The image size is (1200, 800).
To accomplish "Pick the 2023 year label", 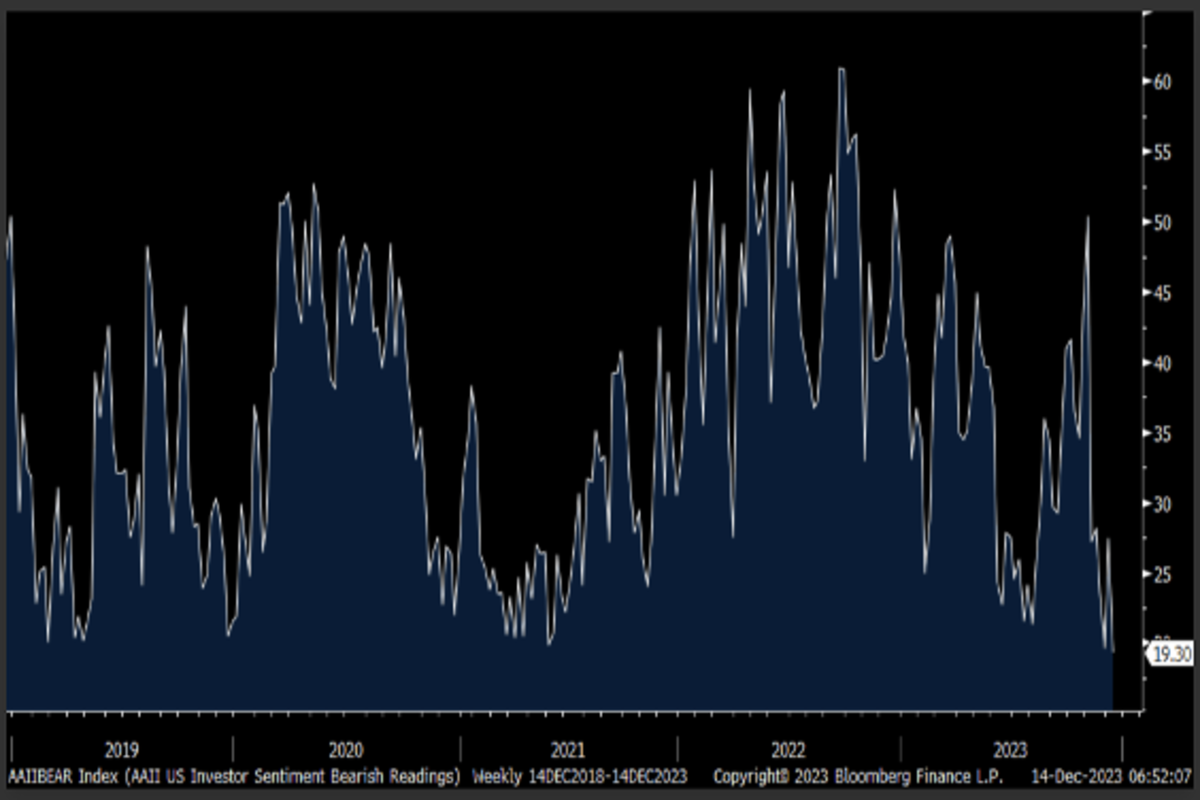I will coord(1010,750).
